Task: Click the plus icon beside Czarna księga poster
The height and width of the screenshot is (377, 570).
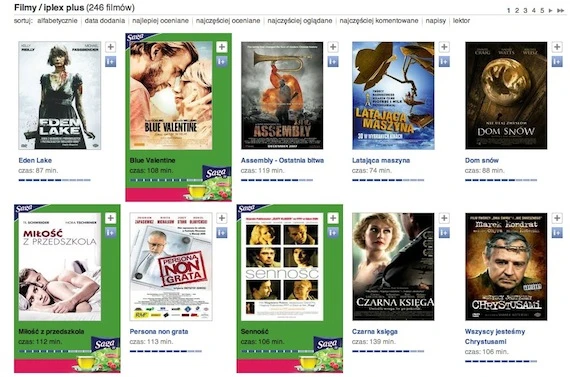Action: (x=444, y=218)
